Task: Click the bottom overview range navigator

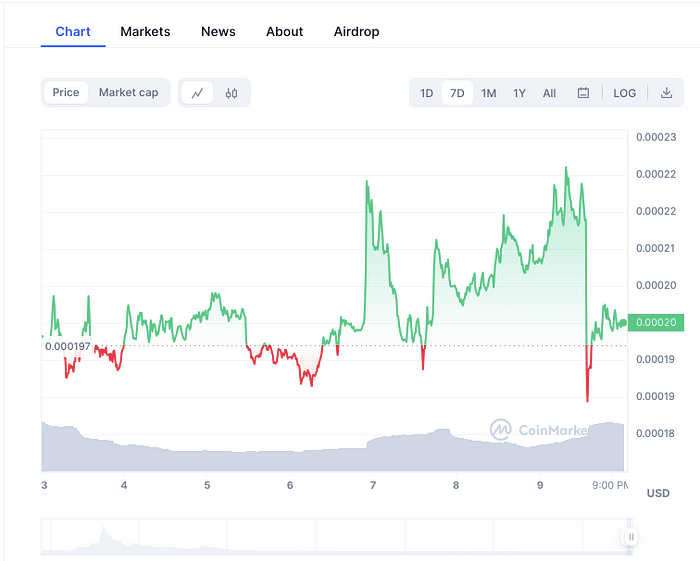Action: click(x=337, y=537)
